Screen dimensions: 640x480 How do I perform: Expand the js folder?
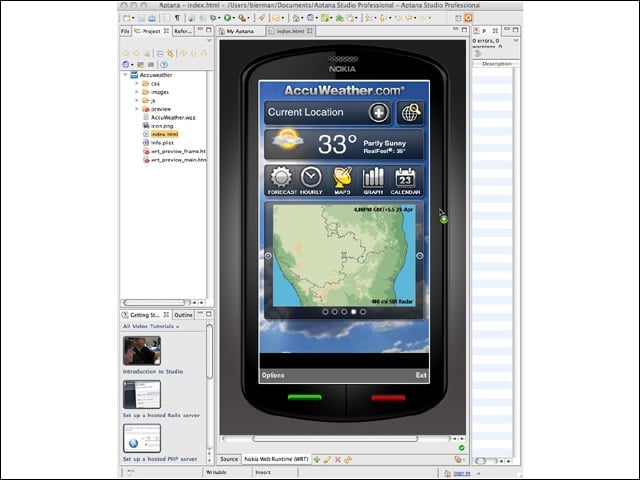(x=137, y=100)
